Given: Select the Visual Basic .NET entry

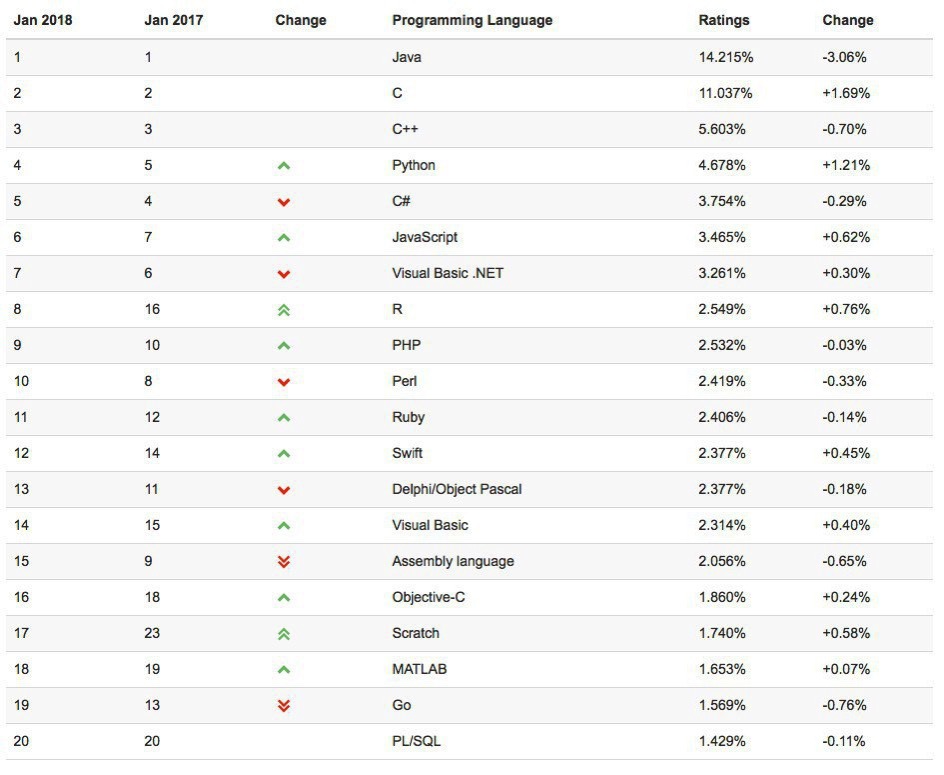Looking at the screenshot, I should (447, 273).
